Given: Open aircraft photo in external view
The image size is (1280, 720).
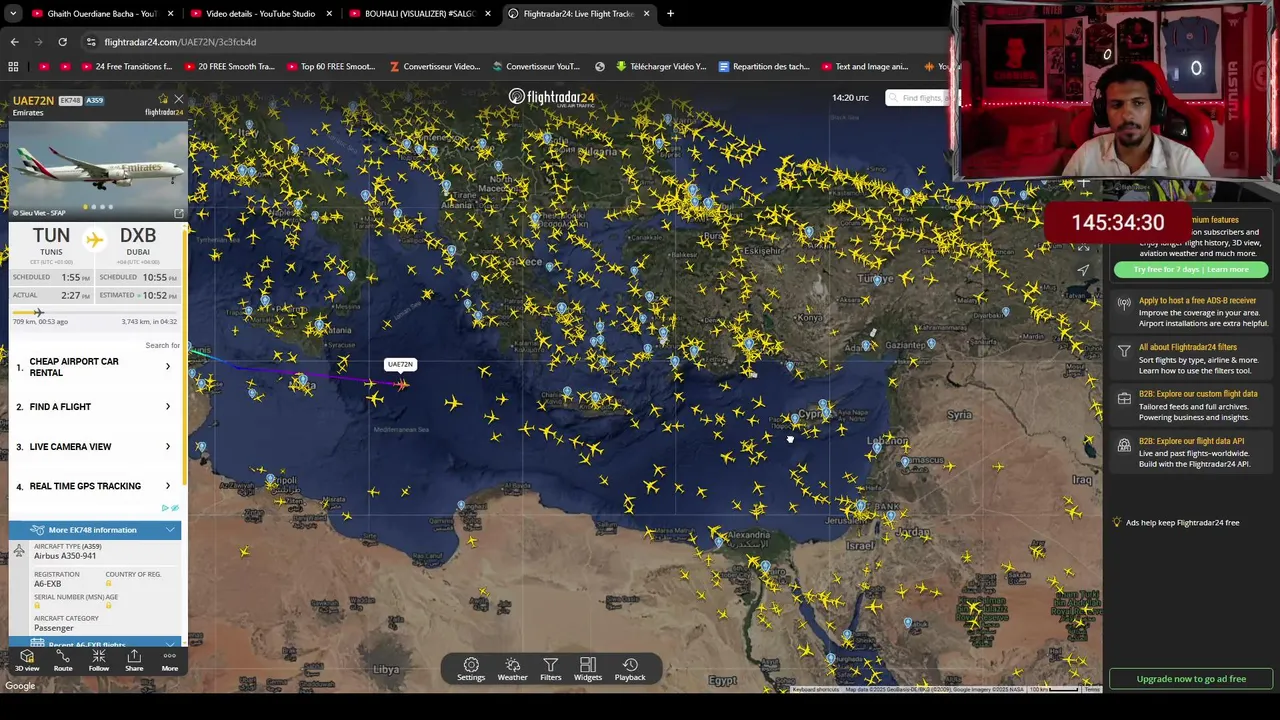Looking at the screenshot, I should point(179,213).
